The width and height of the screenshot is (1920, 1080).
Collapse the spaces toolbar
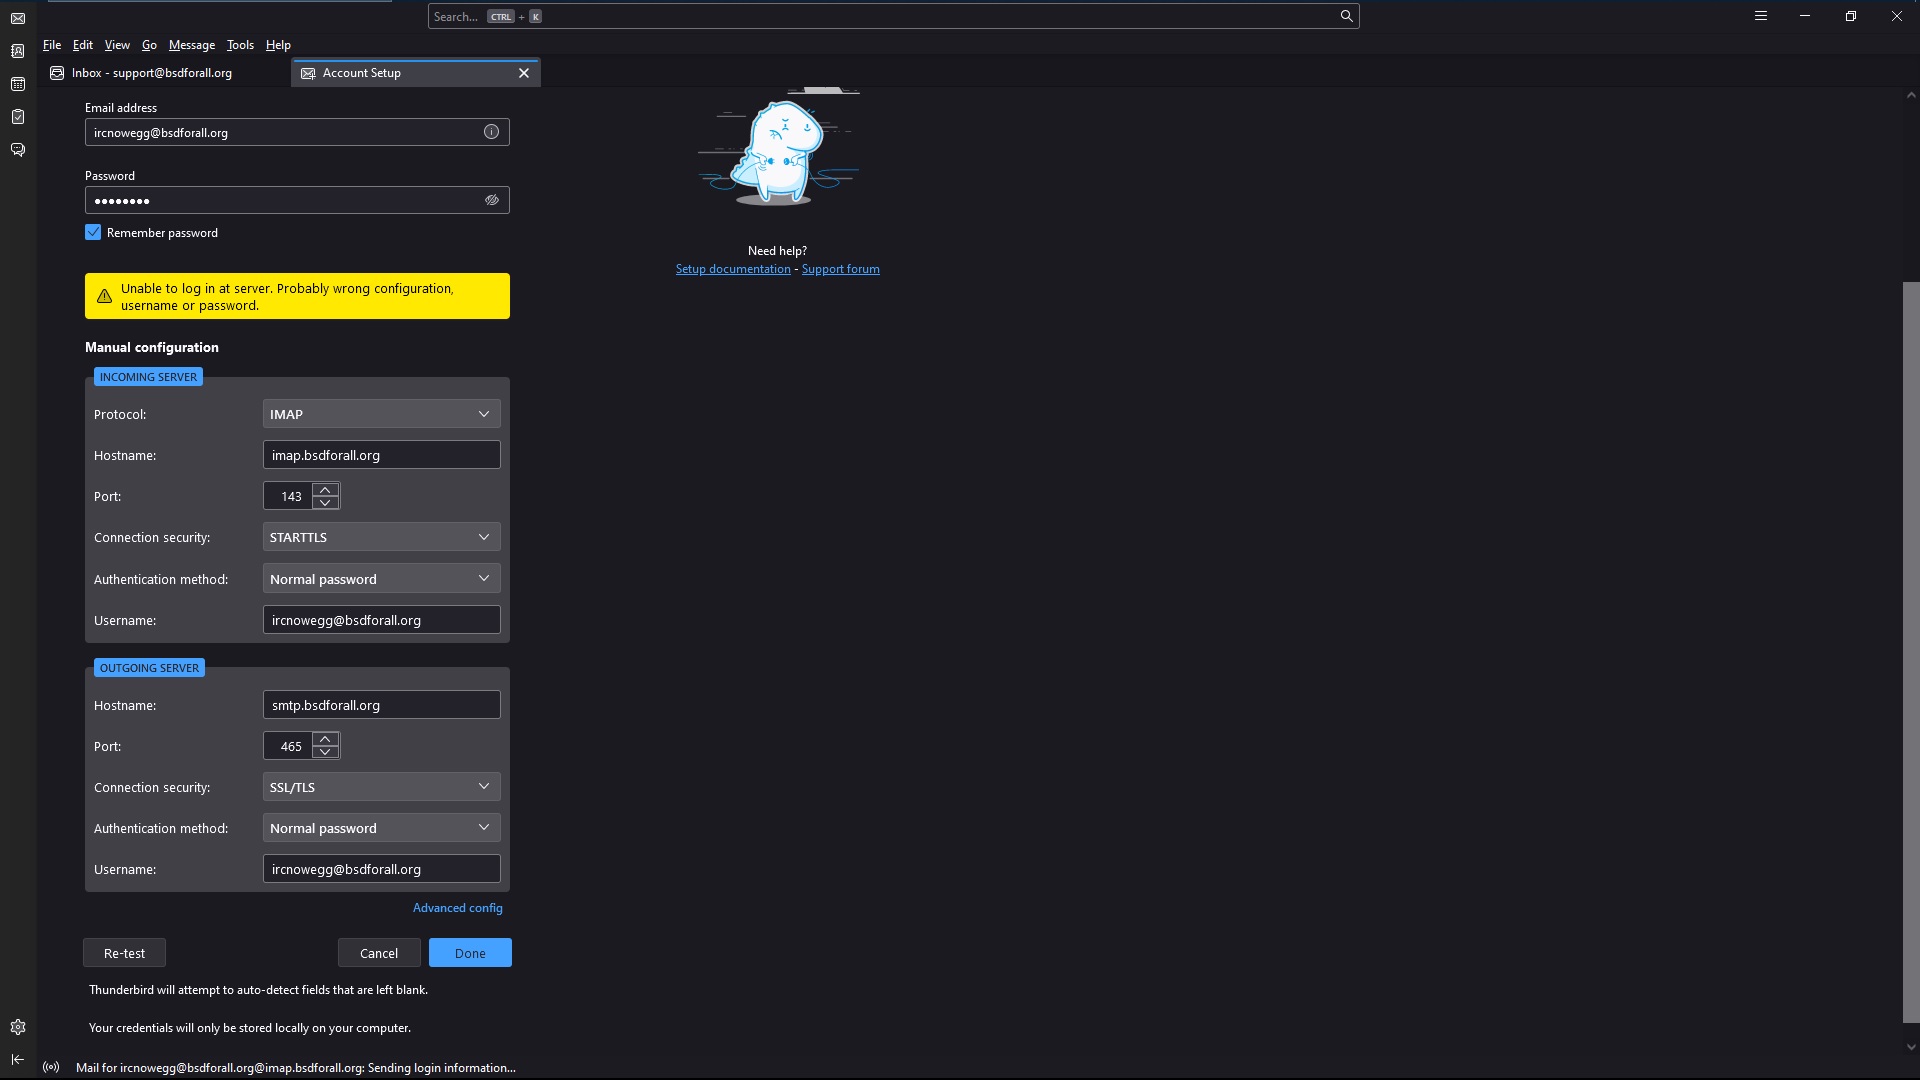click(x=18, y=1059)
